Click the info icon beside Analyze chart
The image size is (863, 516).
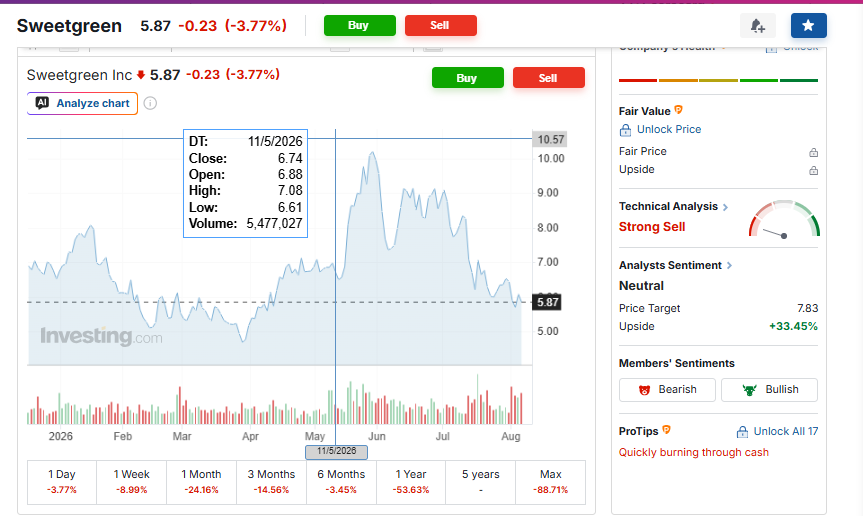150,103
